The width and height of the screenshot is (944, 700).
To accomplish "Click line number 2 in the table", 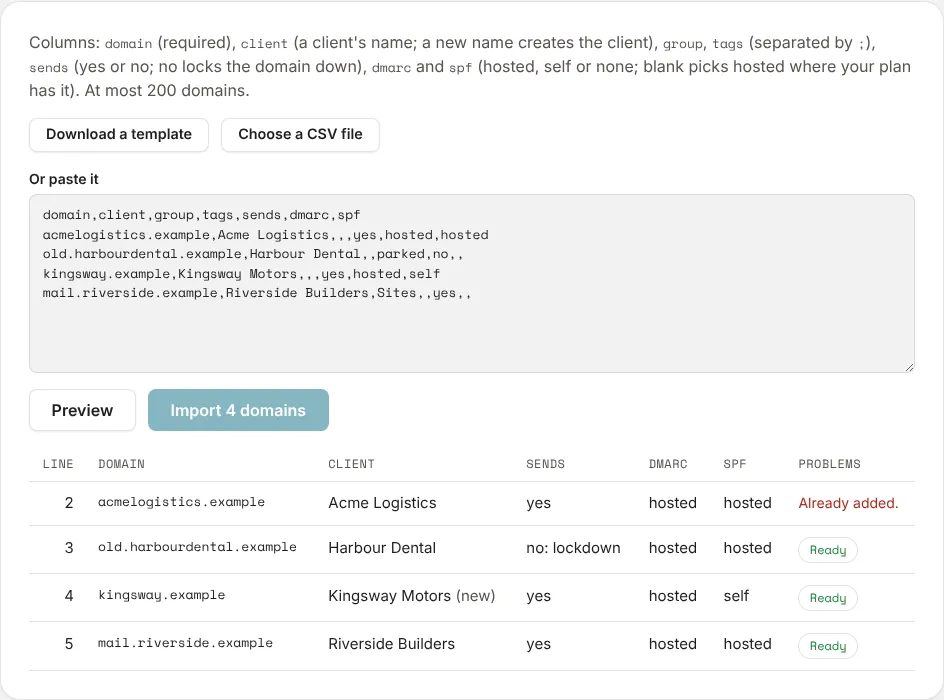I will click(x=69, y=503).
